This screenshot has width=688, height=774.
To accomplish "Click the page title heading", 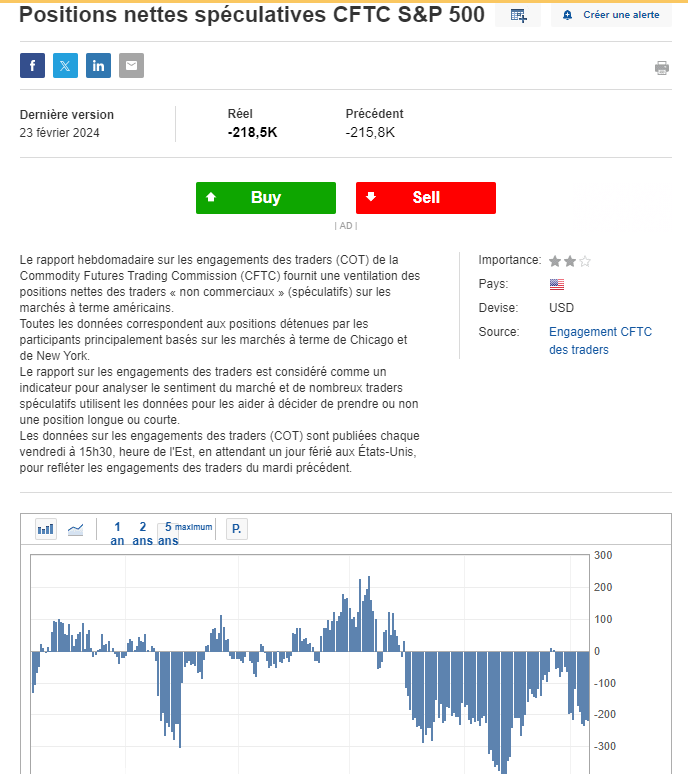I will click(x=252, y=15).
